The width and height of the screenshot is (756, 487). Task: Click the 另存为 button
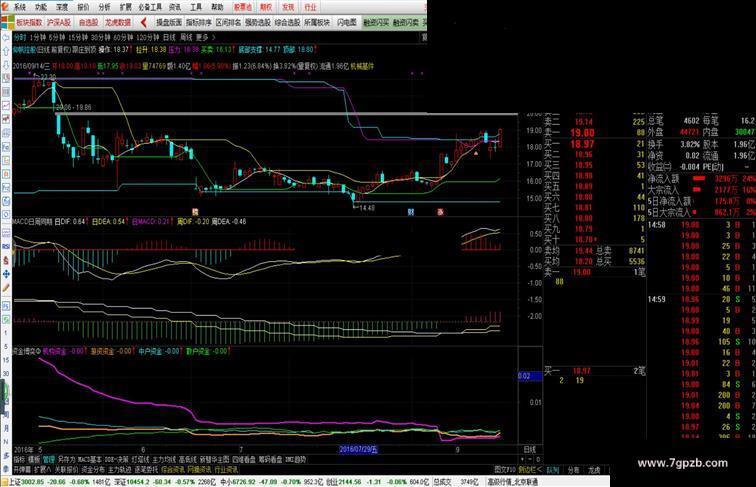pyautogui.click(x=66, y=460)
